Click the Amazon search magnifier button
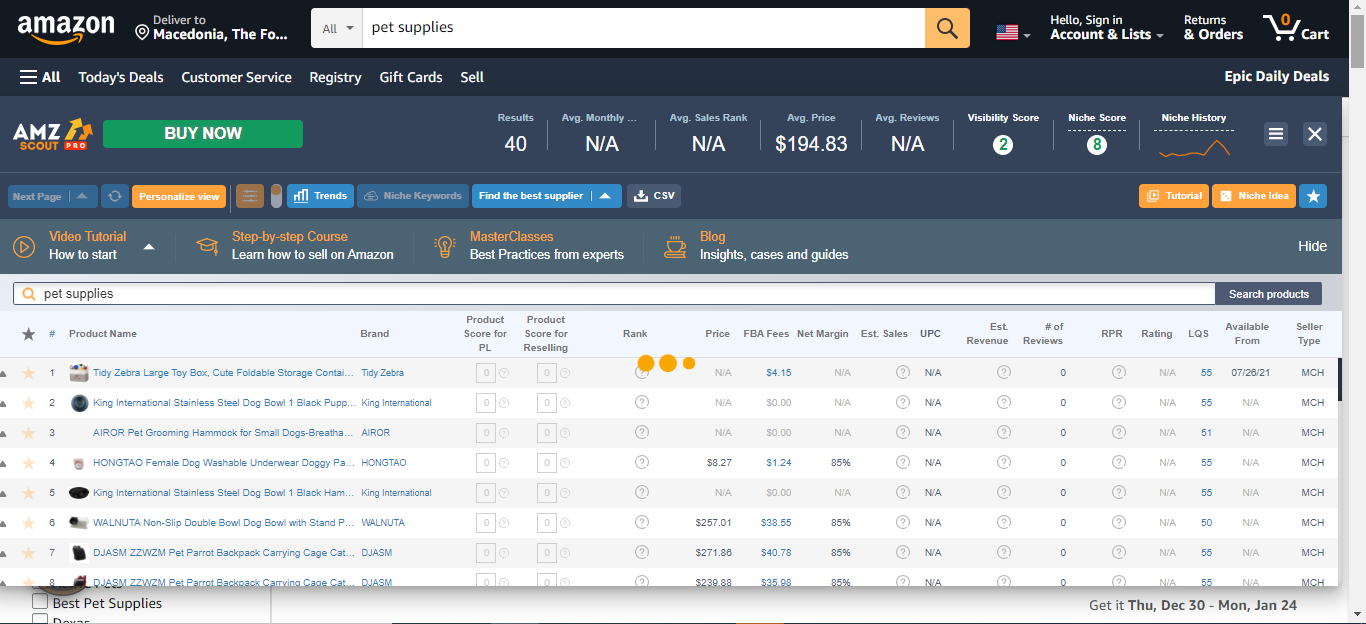This screenshot has height=624, width=1366. pos(947,28)
